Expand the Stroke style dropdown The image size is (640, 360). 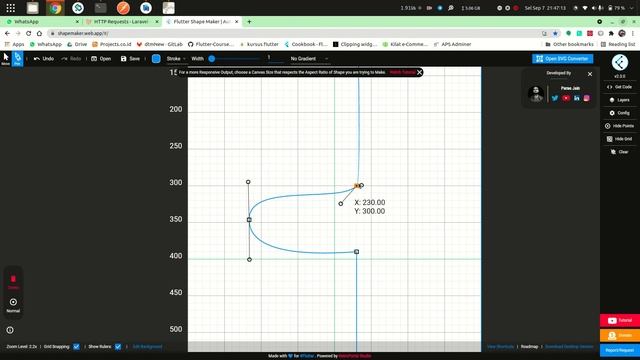(x=176, y=59)
